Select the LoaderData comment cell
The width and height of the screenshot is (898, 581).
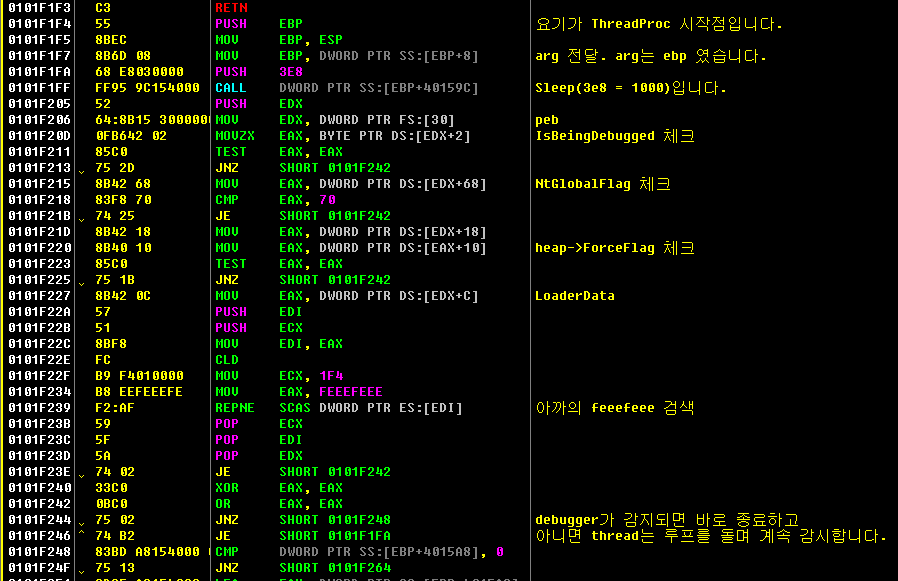pos(574,296)
